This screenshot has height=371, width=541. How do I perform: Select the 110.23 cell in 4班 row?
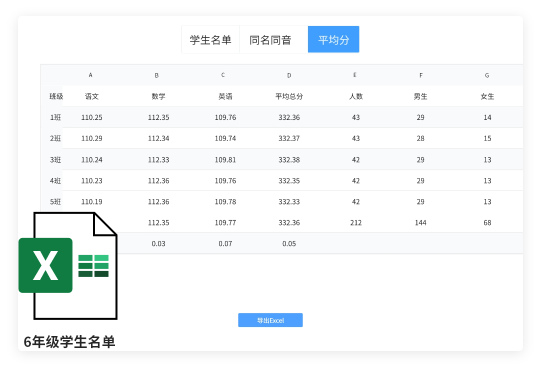point(92,181)
